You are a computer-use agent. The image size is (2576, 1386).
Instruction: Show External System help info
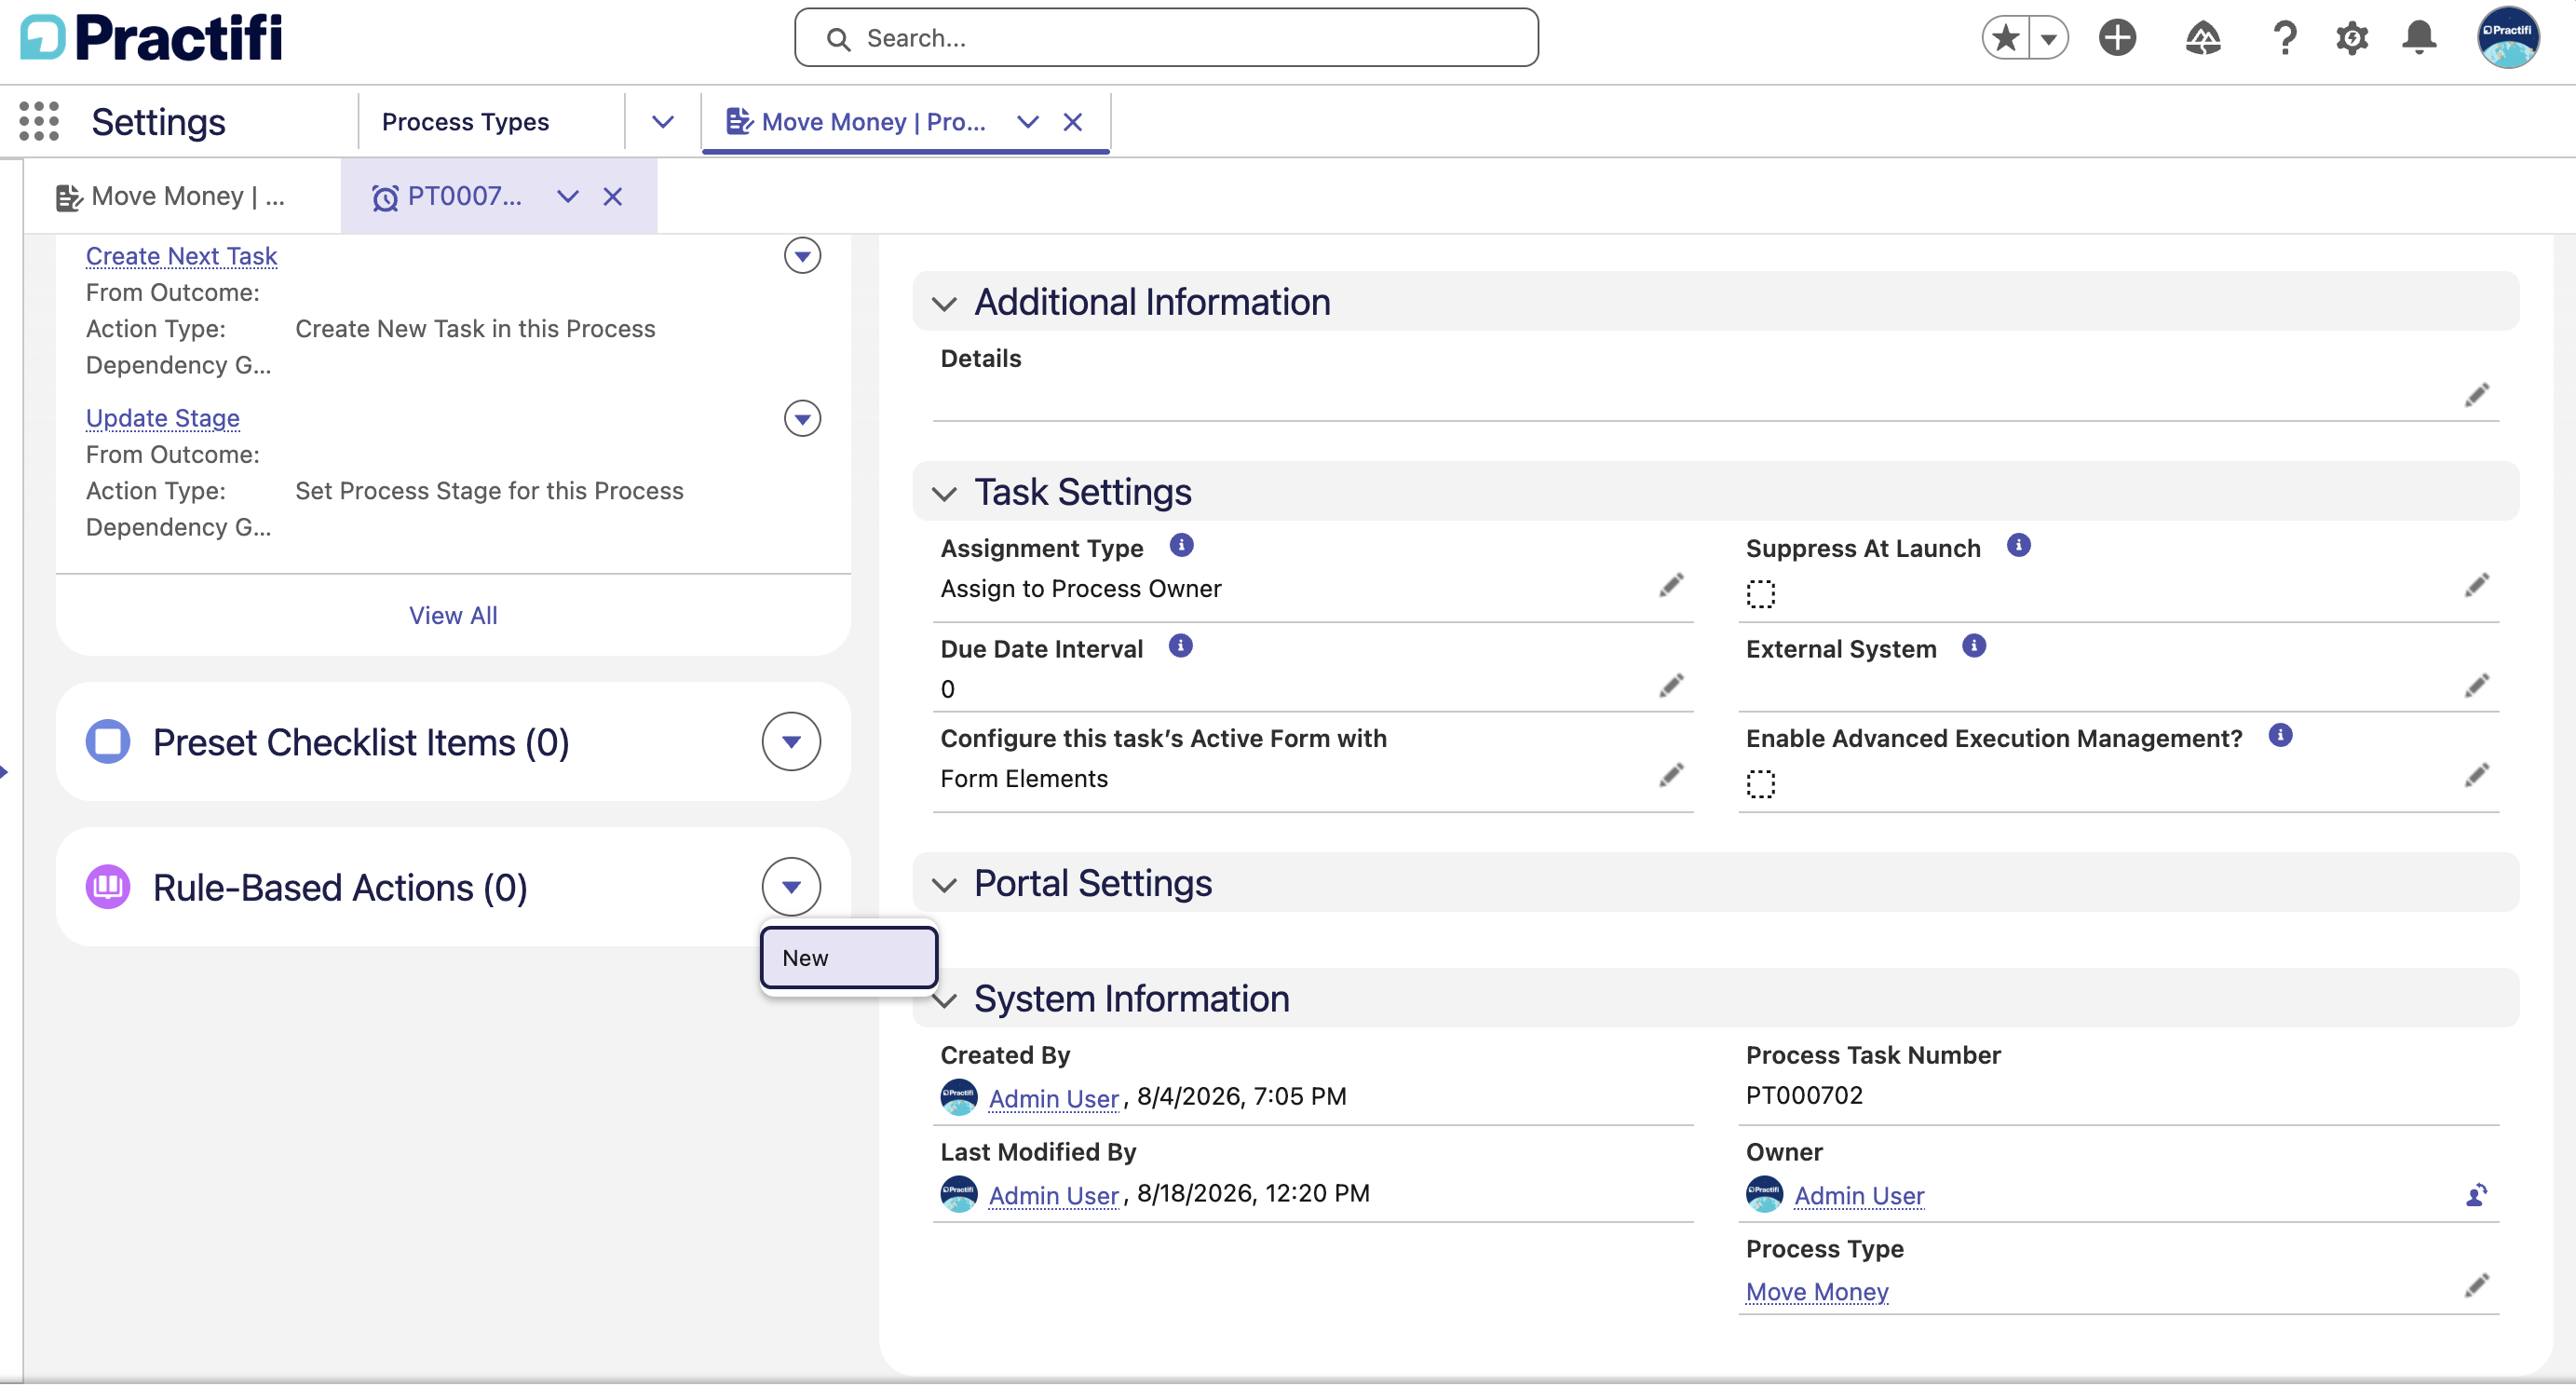1973,646
